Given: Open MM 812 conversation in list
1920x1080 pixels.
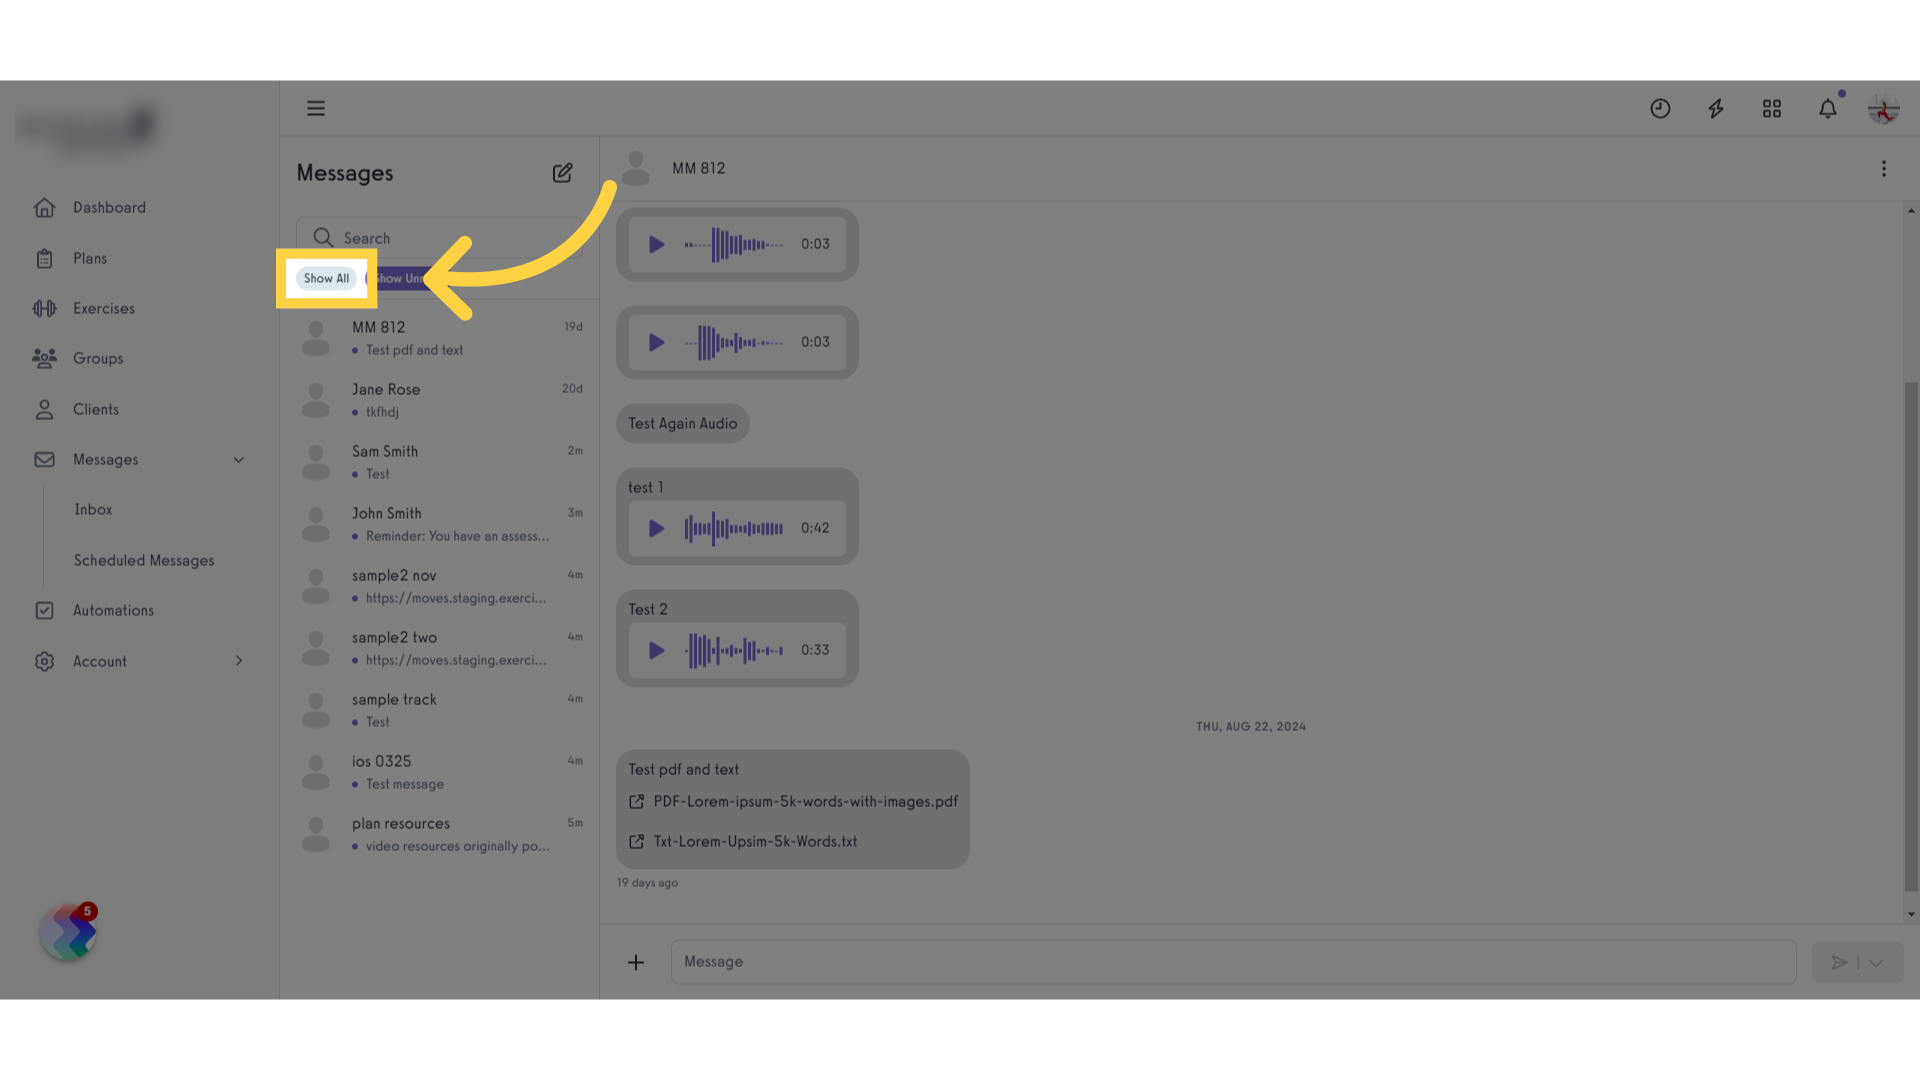Looking at the screenshot, I should click(x=440, y=338).
